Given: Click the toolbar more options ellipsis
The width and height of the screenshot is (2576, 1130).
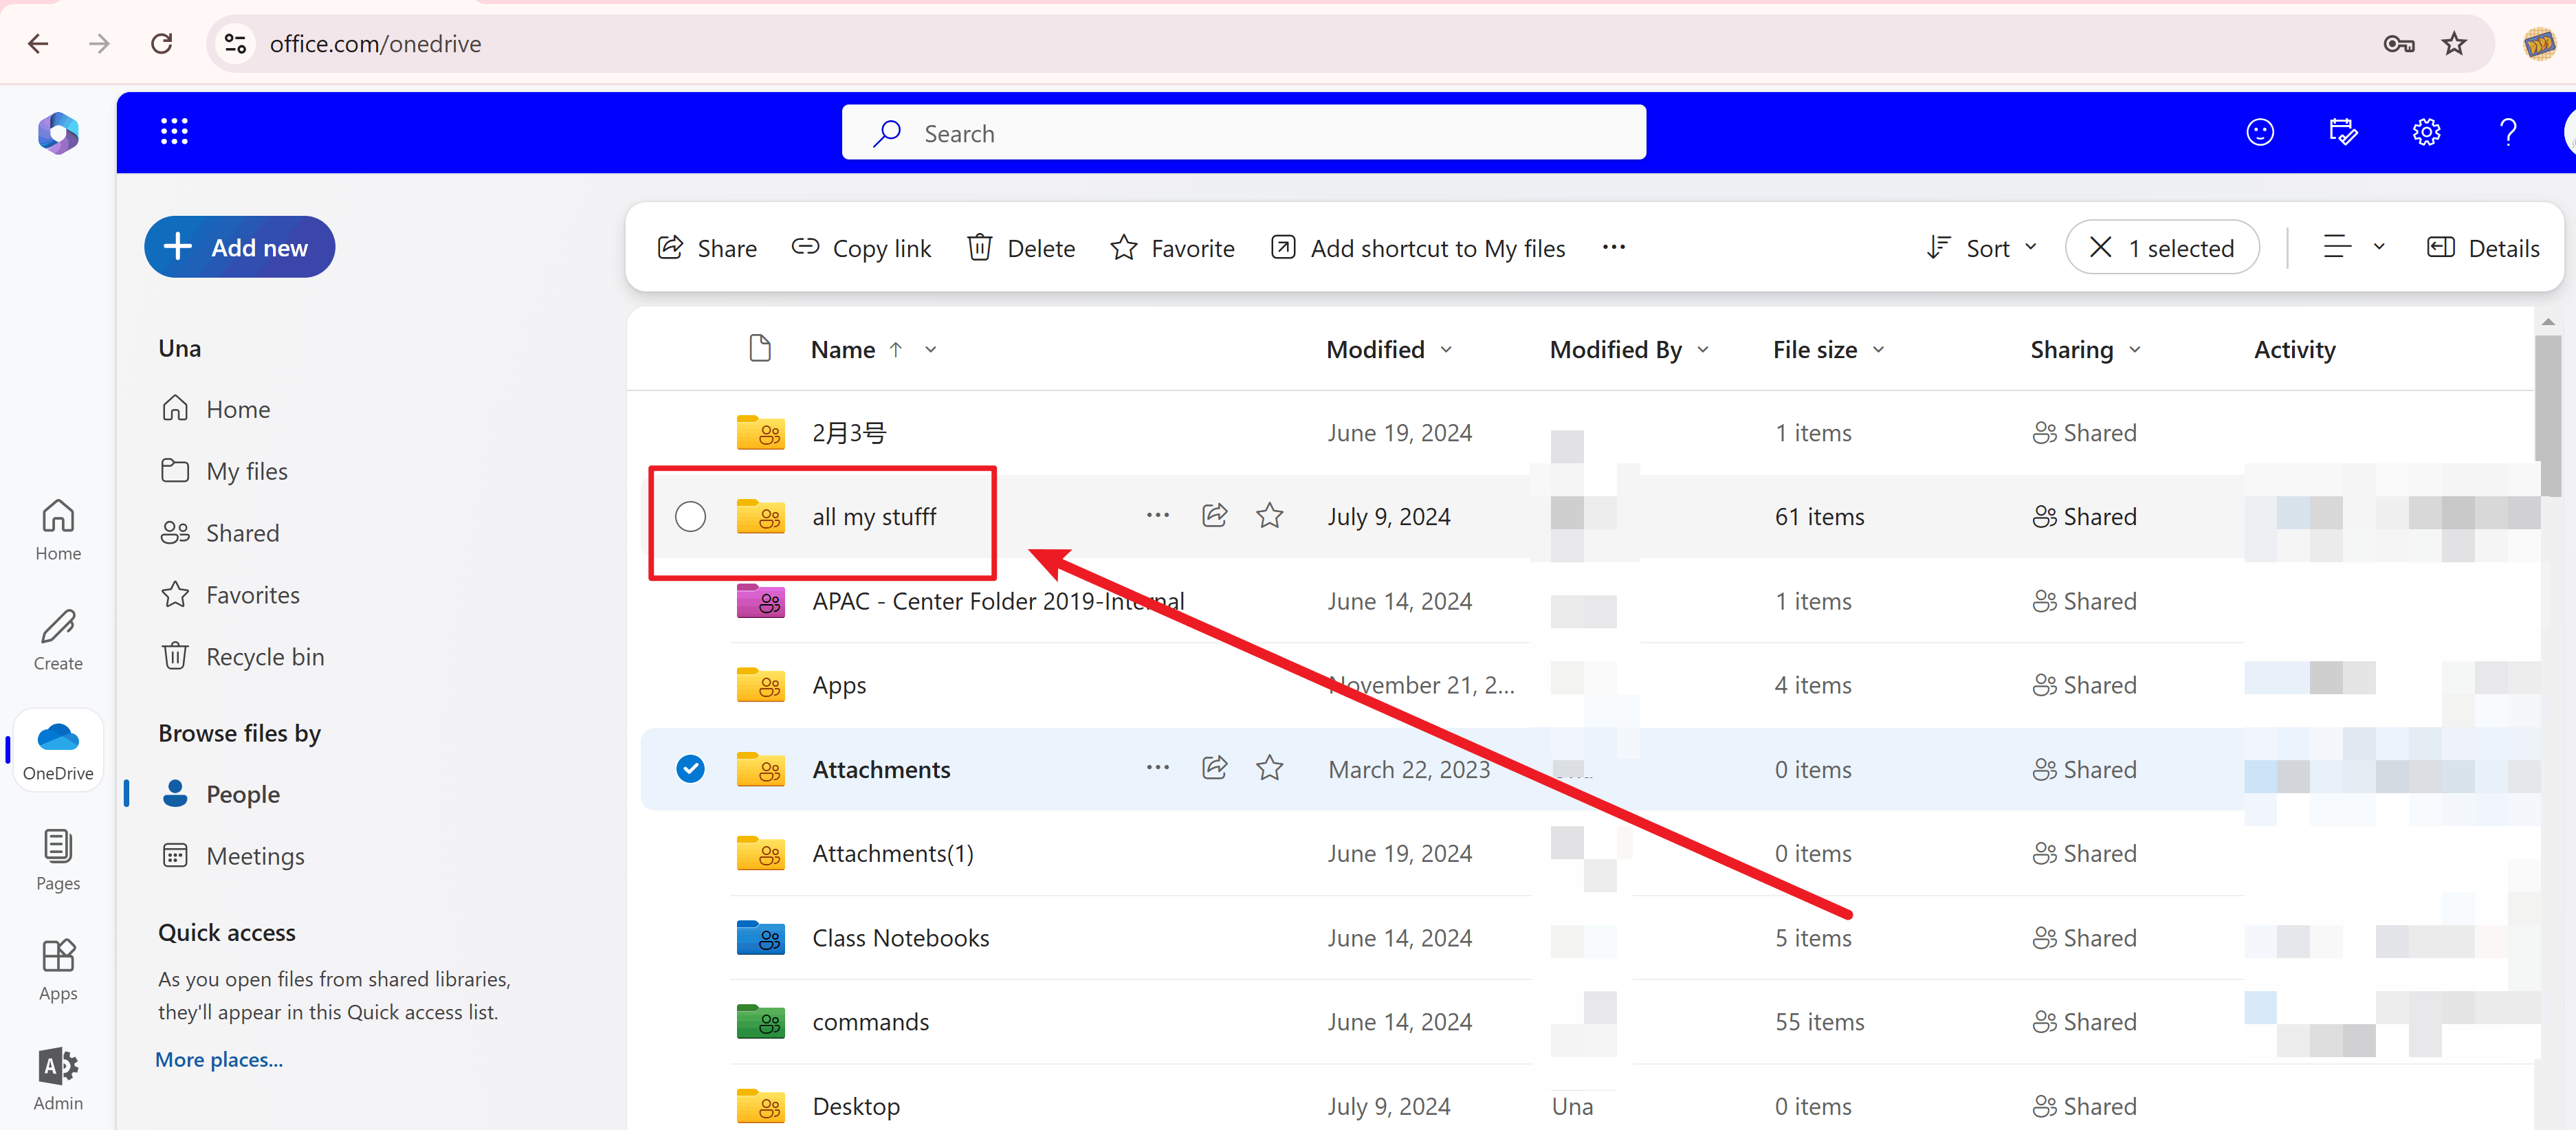Looking at the screenshot, I should tap(1613, 247).
